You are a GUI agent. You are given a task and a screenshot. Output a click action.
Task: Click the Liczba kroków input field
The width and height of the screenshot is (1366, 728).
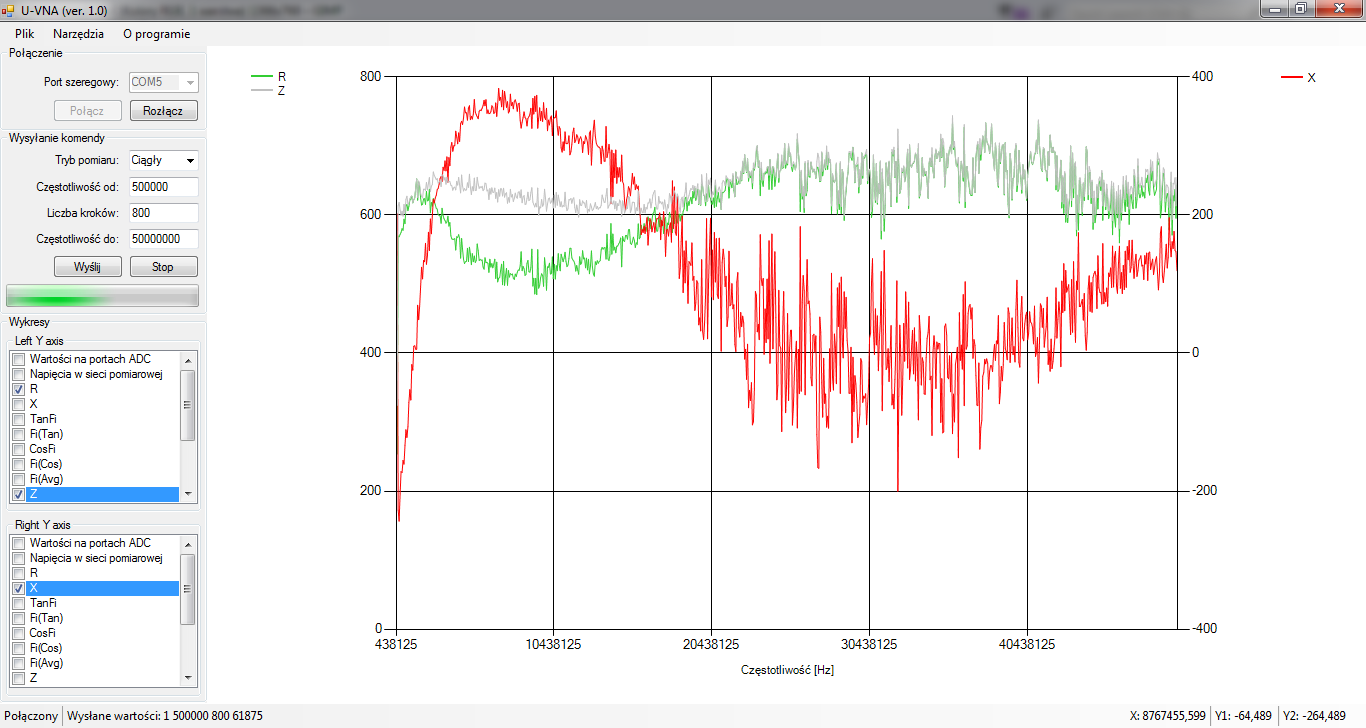pos(163,213)
